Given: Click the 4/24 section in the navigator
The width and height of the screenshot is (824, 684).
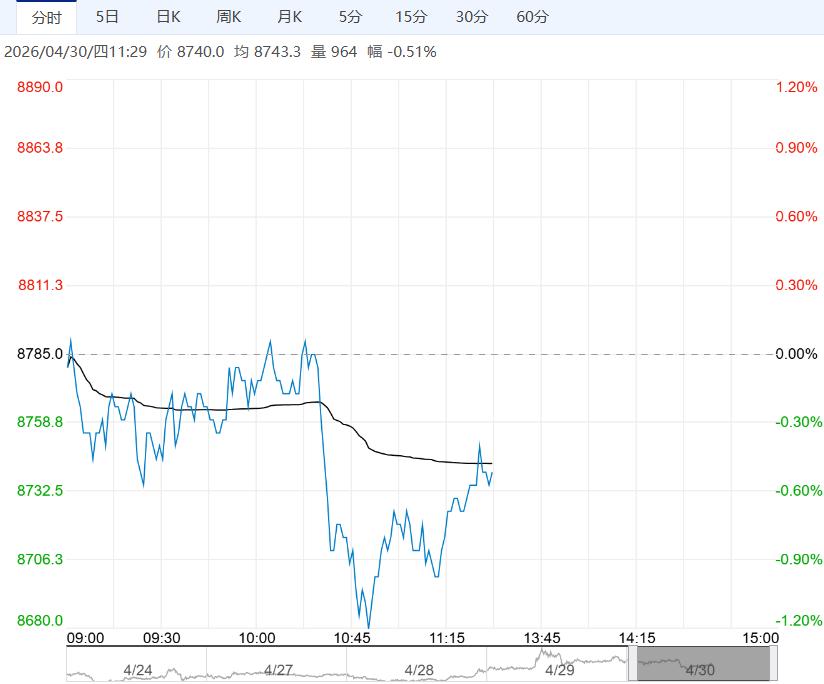Looking at the screenshot, I should click(137, 666).
